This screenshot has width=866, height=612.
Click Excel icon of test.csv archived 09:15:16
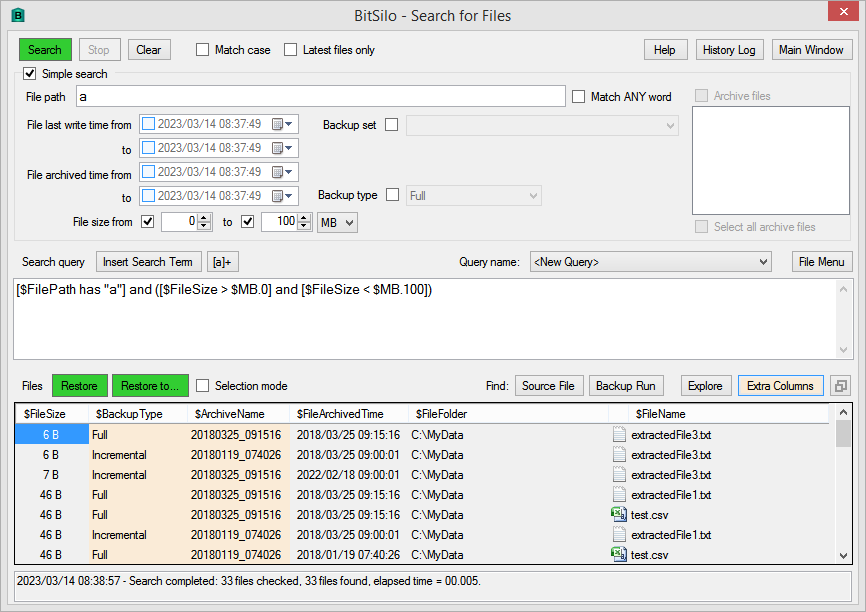(x=619, y=514)
